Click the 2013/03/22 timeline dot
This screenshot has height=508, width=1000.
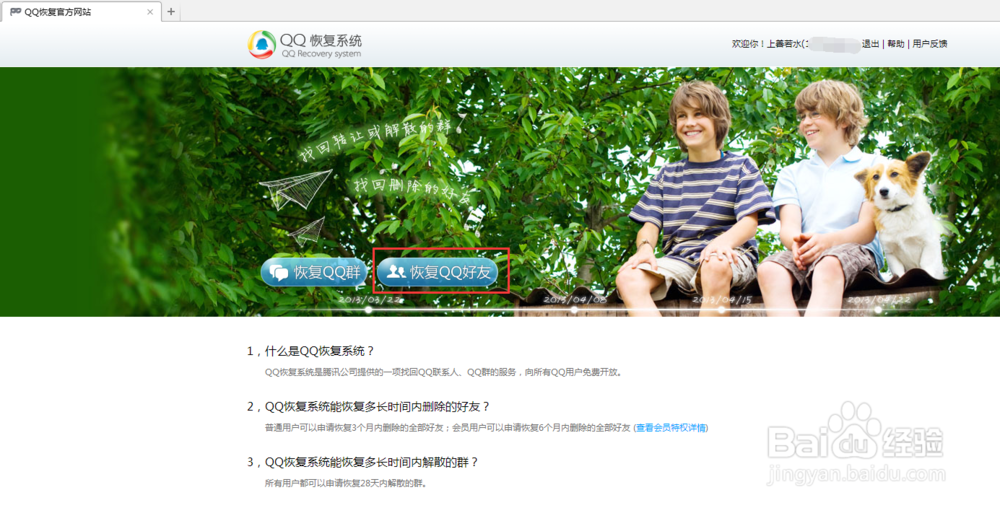(368, 310)
